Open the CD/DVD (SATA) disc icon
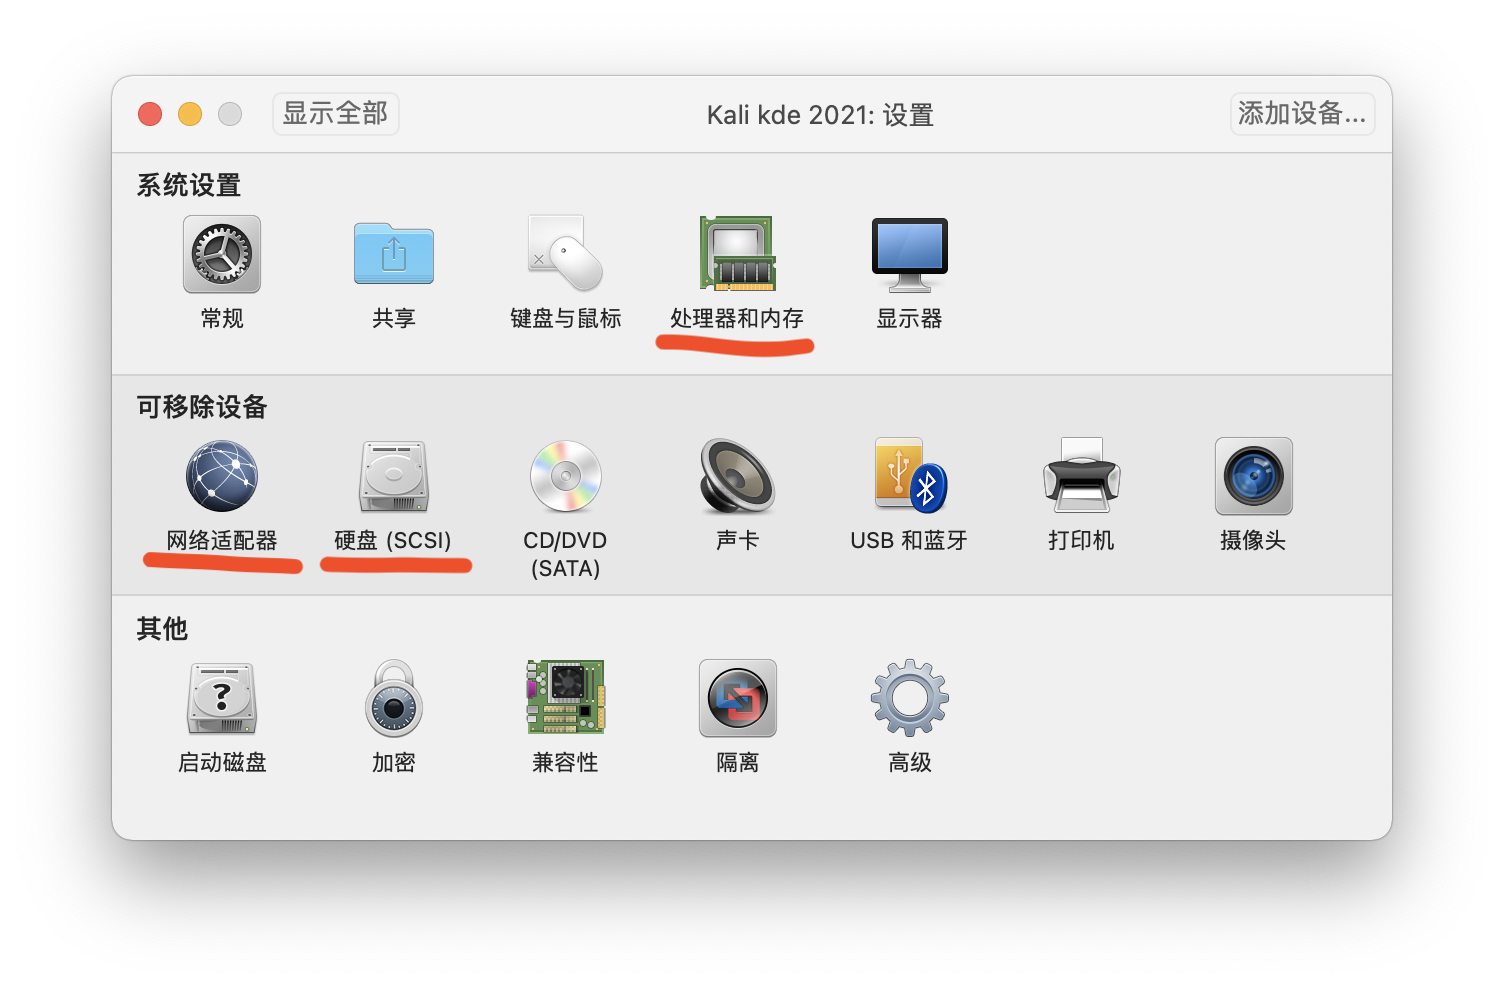The width and height of the screenshot is (1504, 988). coord(566,476)
